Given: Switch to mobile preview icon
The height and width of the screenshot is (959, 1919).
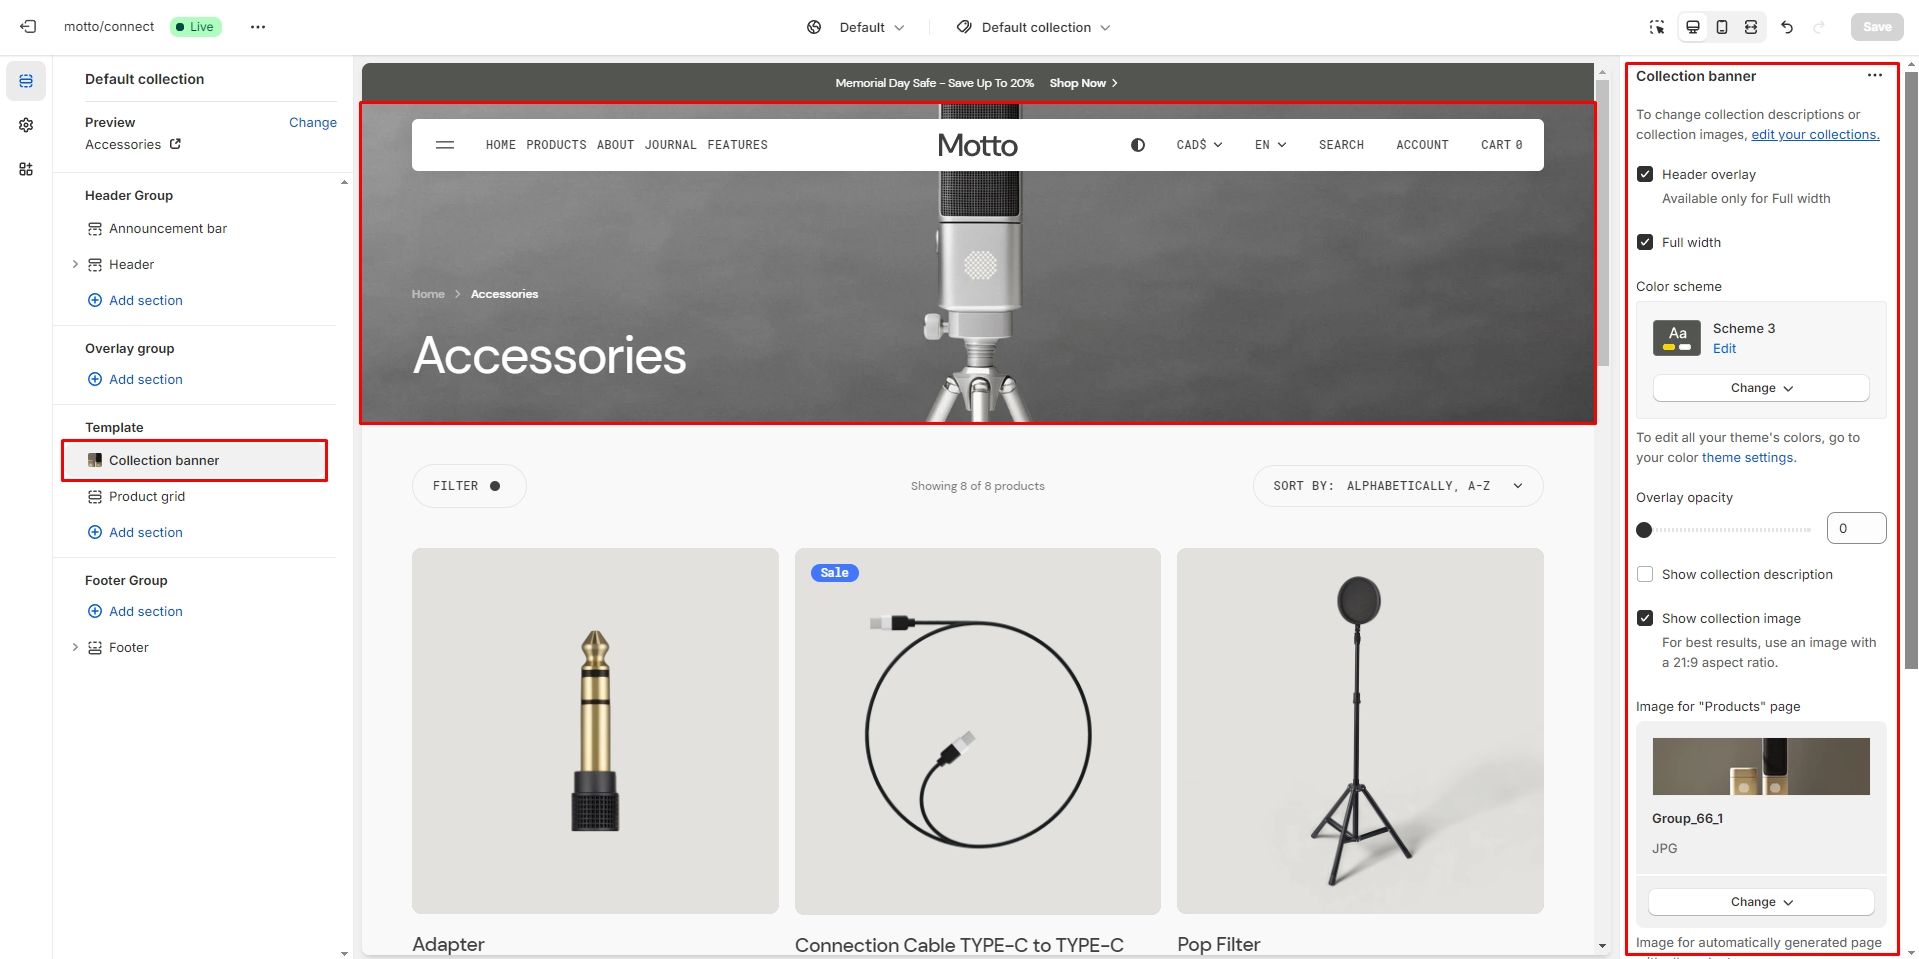Looking at the screenshot, I should 1722,27.
